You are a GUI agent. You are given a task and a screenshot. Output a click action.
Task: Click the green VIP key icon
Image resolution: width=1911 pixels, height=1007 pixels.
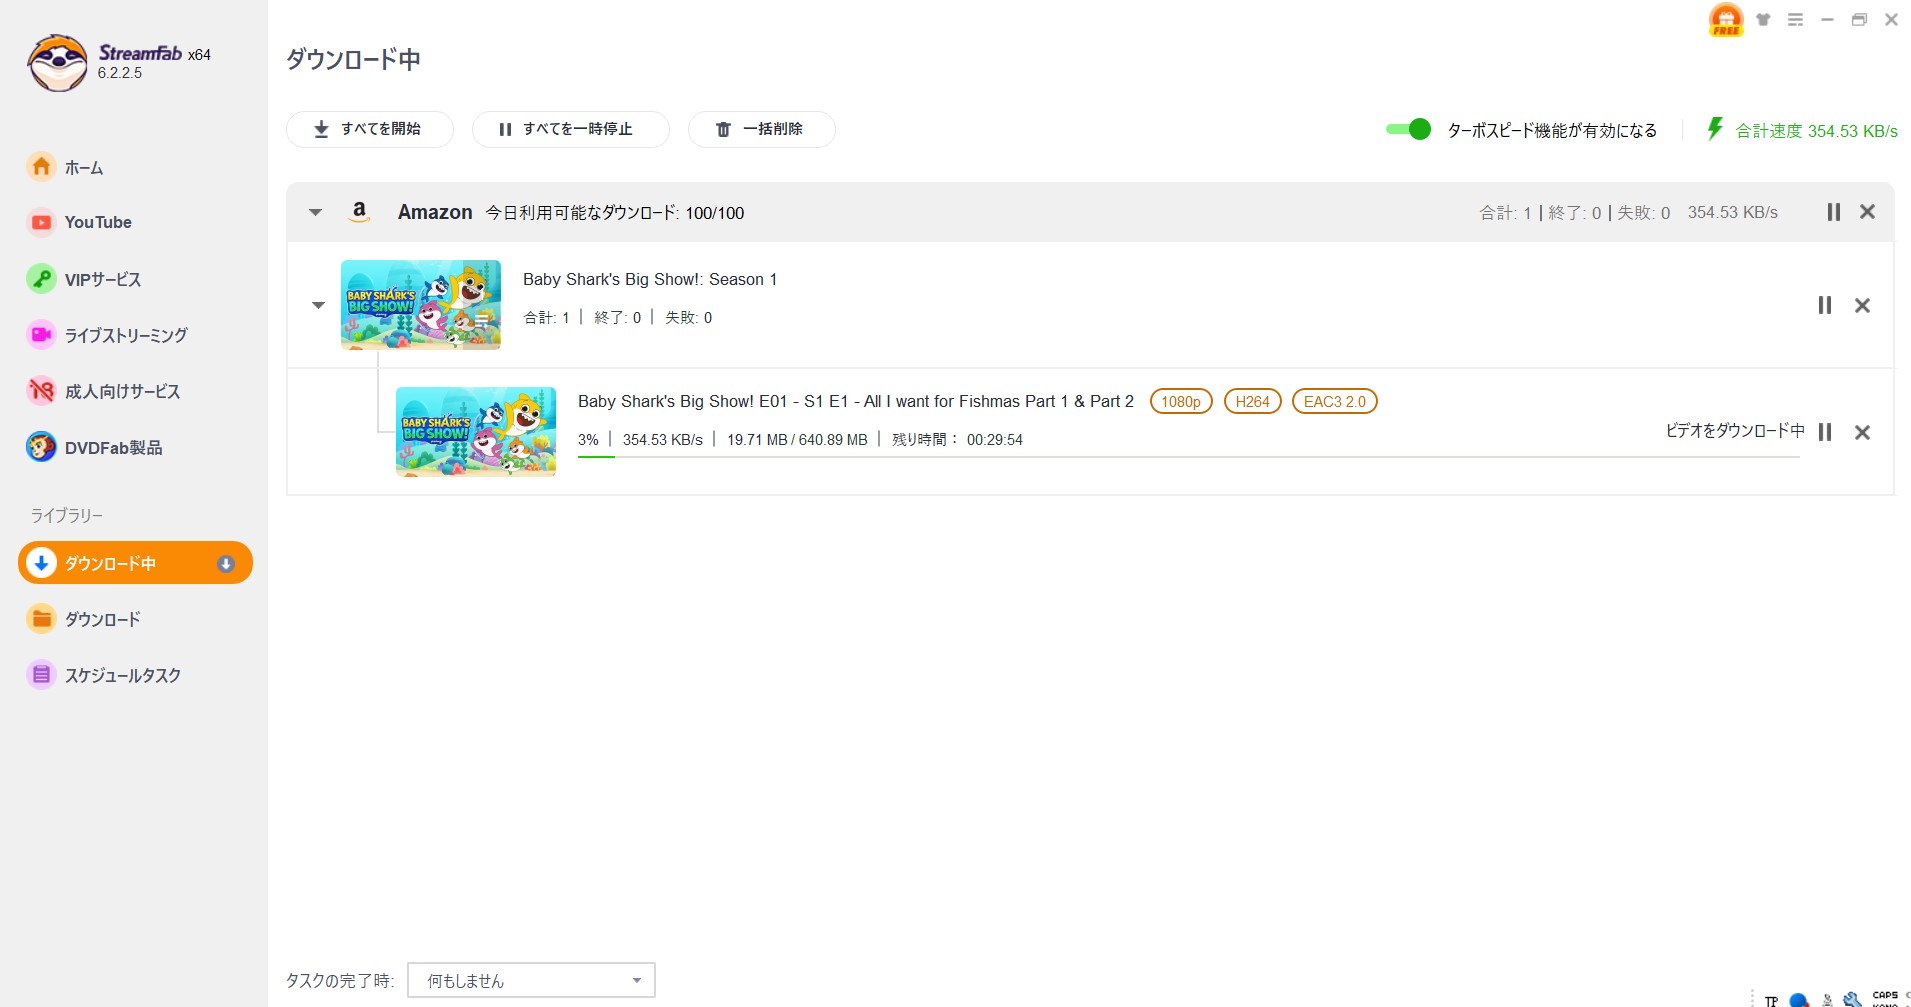click(x=41, y=279)
